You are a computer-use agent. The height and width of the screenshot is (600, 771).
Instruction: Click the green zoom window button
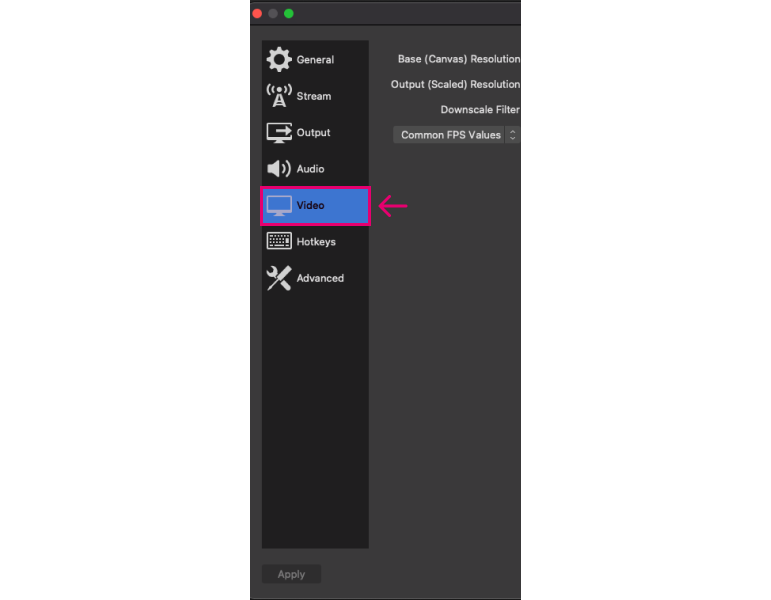click(x=289, y=13)
